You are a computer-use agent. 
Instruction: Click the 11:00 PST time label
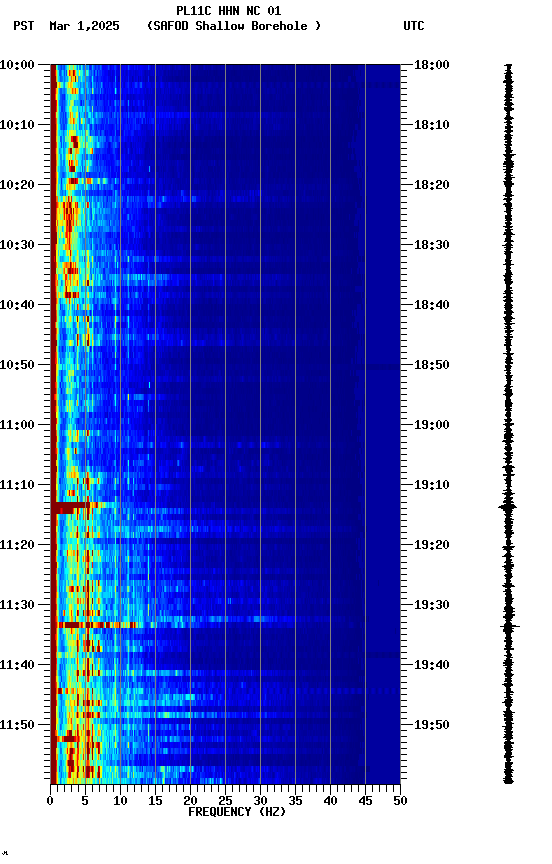17,425
